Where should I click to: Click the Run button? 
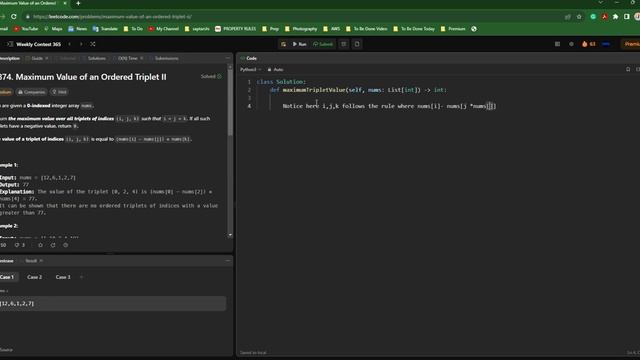click(x=299, y=44)
